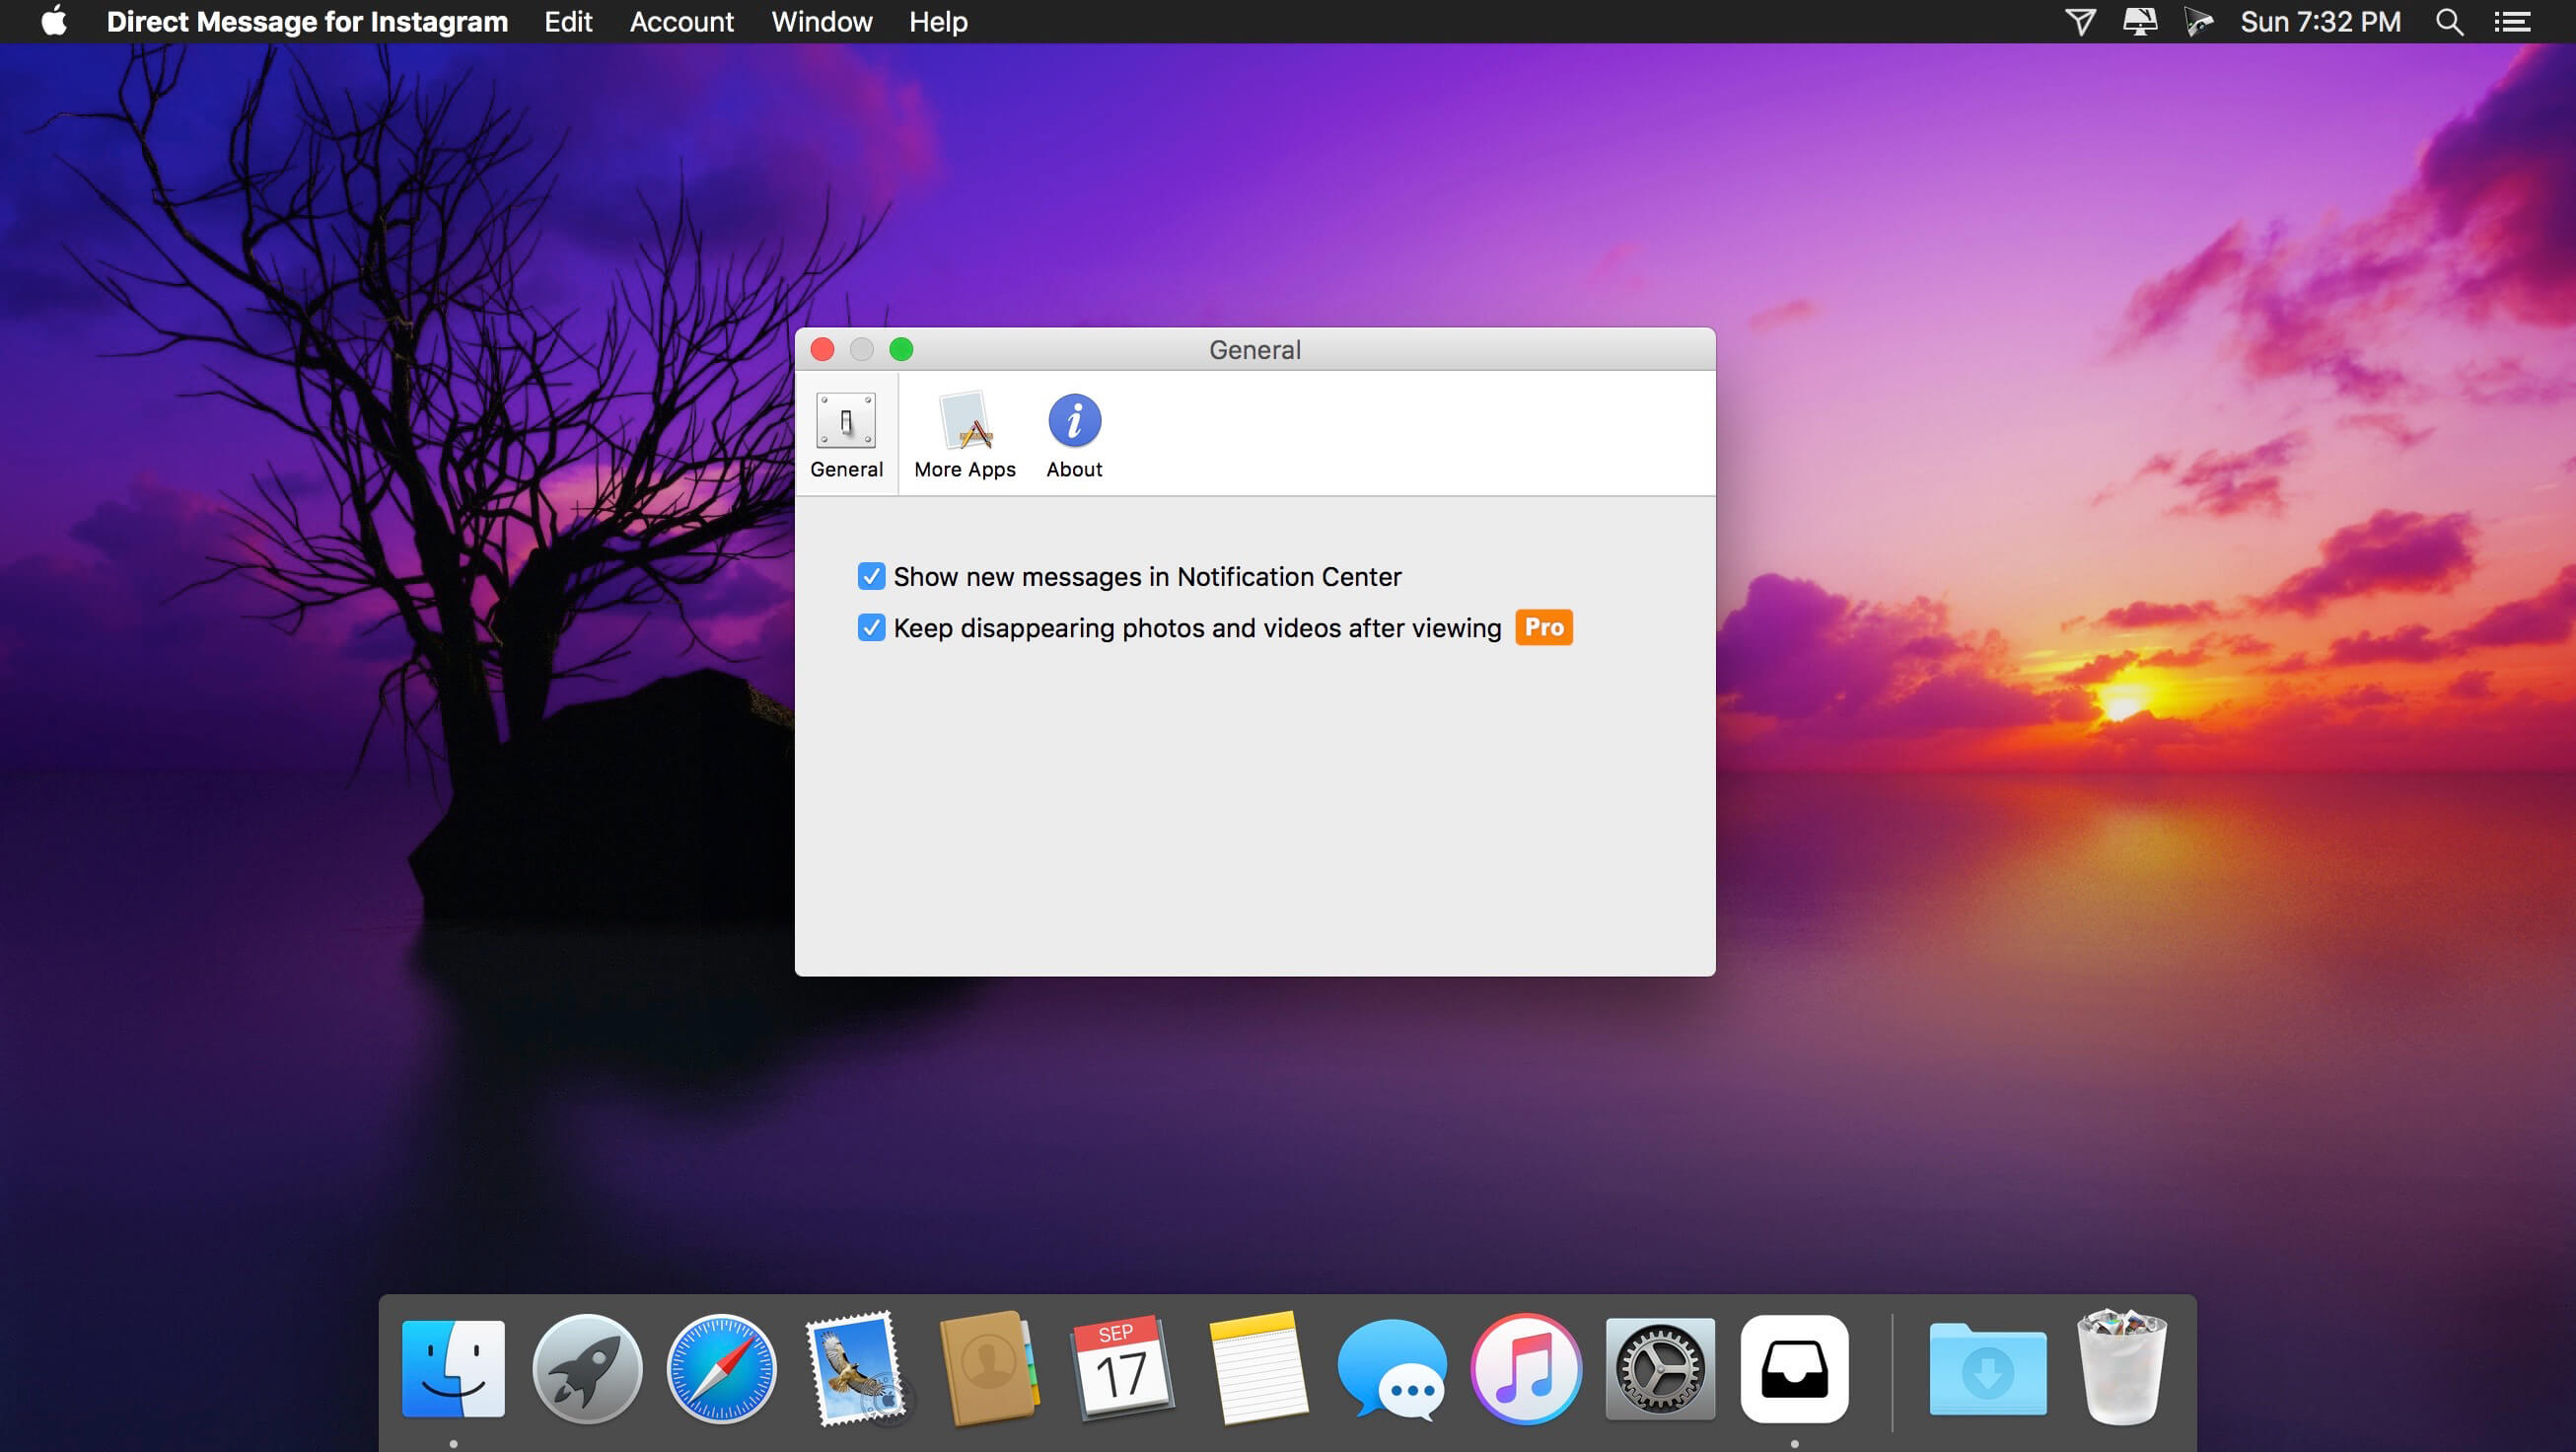Open the Edit menu
This screenshot has width=2576, height=1452.
pos(564,22)
